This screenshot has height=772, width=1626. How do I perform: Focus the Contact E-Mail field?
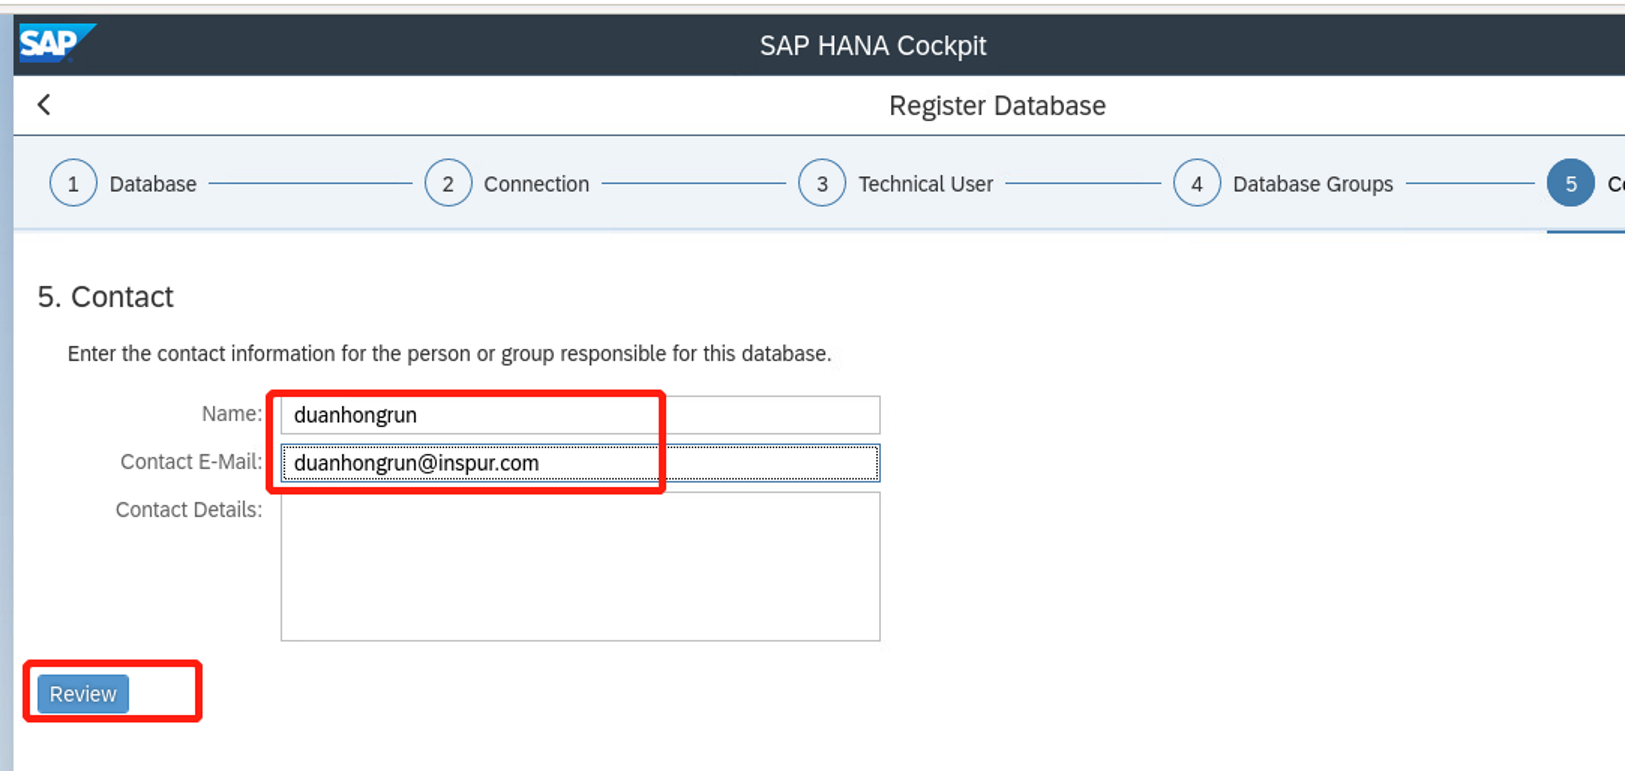click(x=580, y=463)
